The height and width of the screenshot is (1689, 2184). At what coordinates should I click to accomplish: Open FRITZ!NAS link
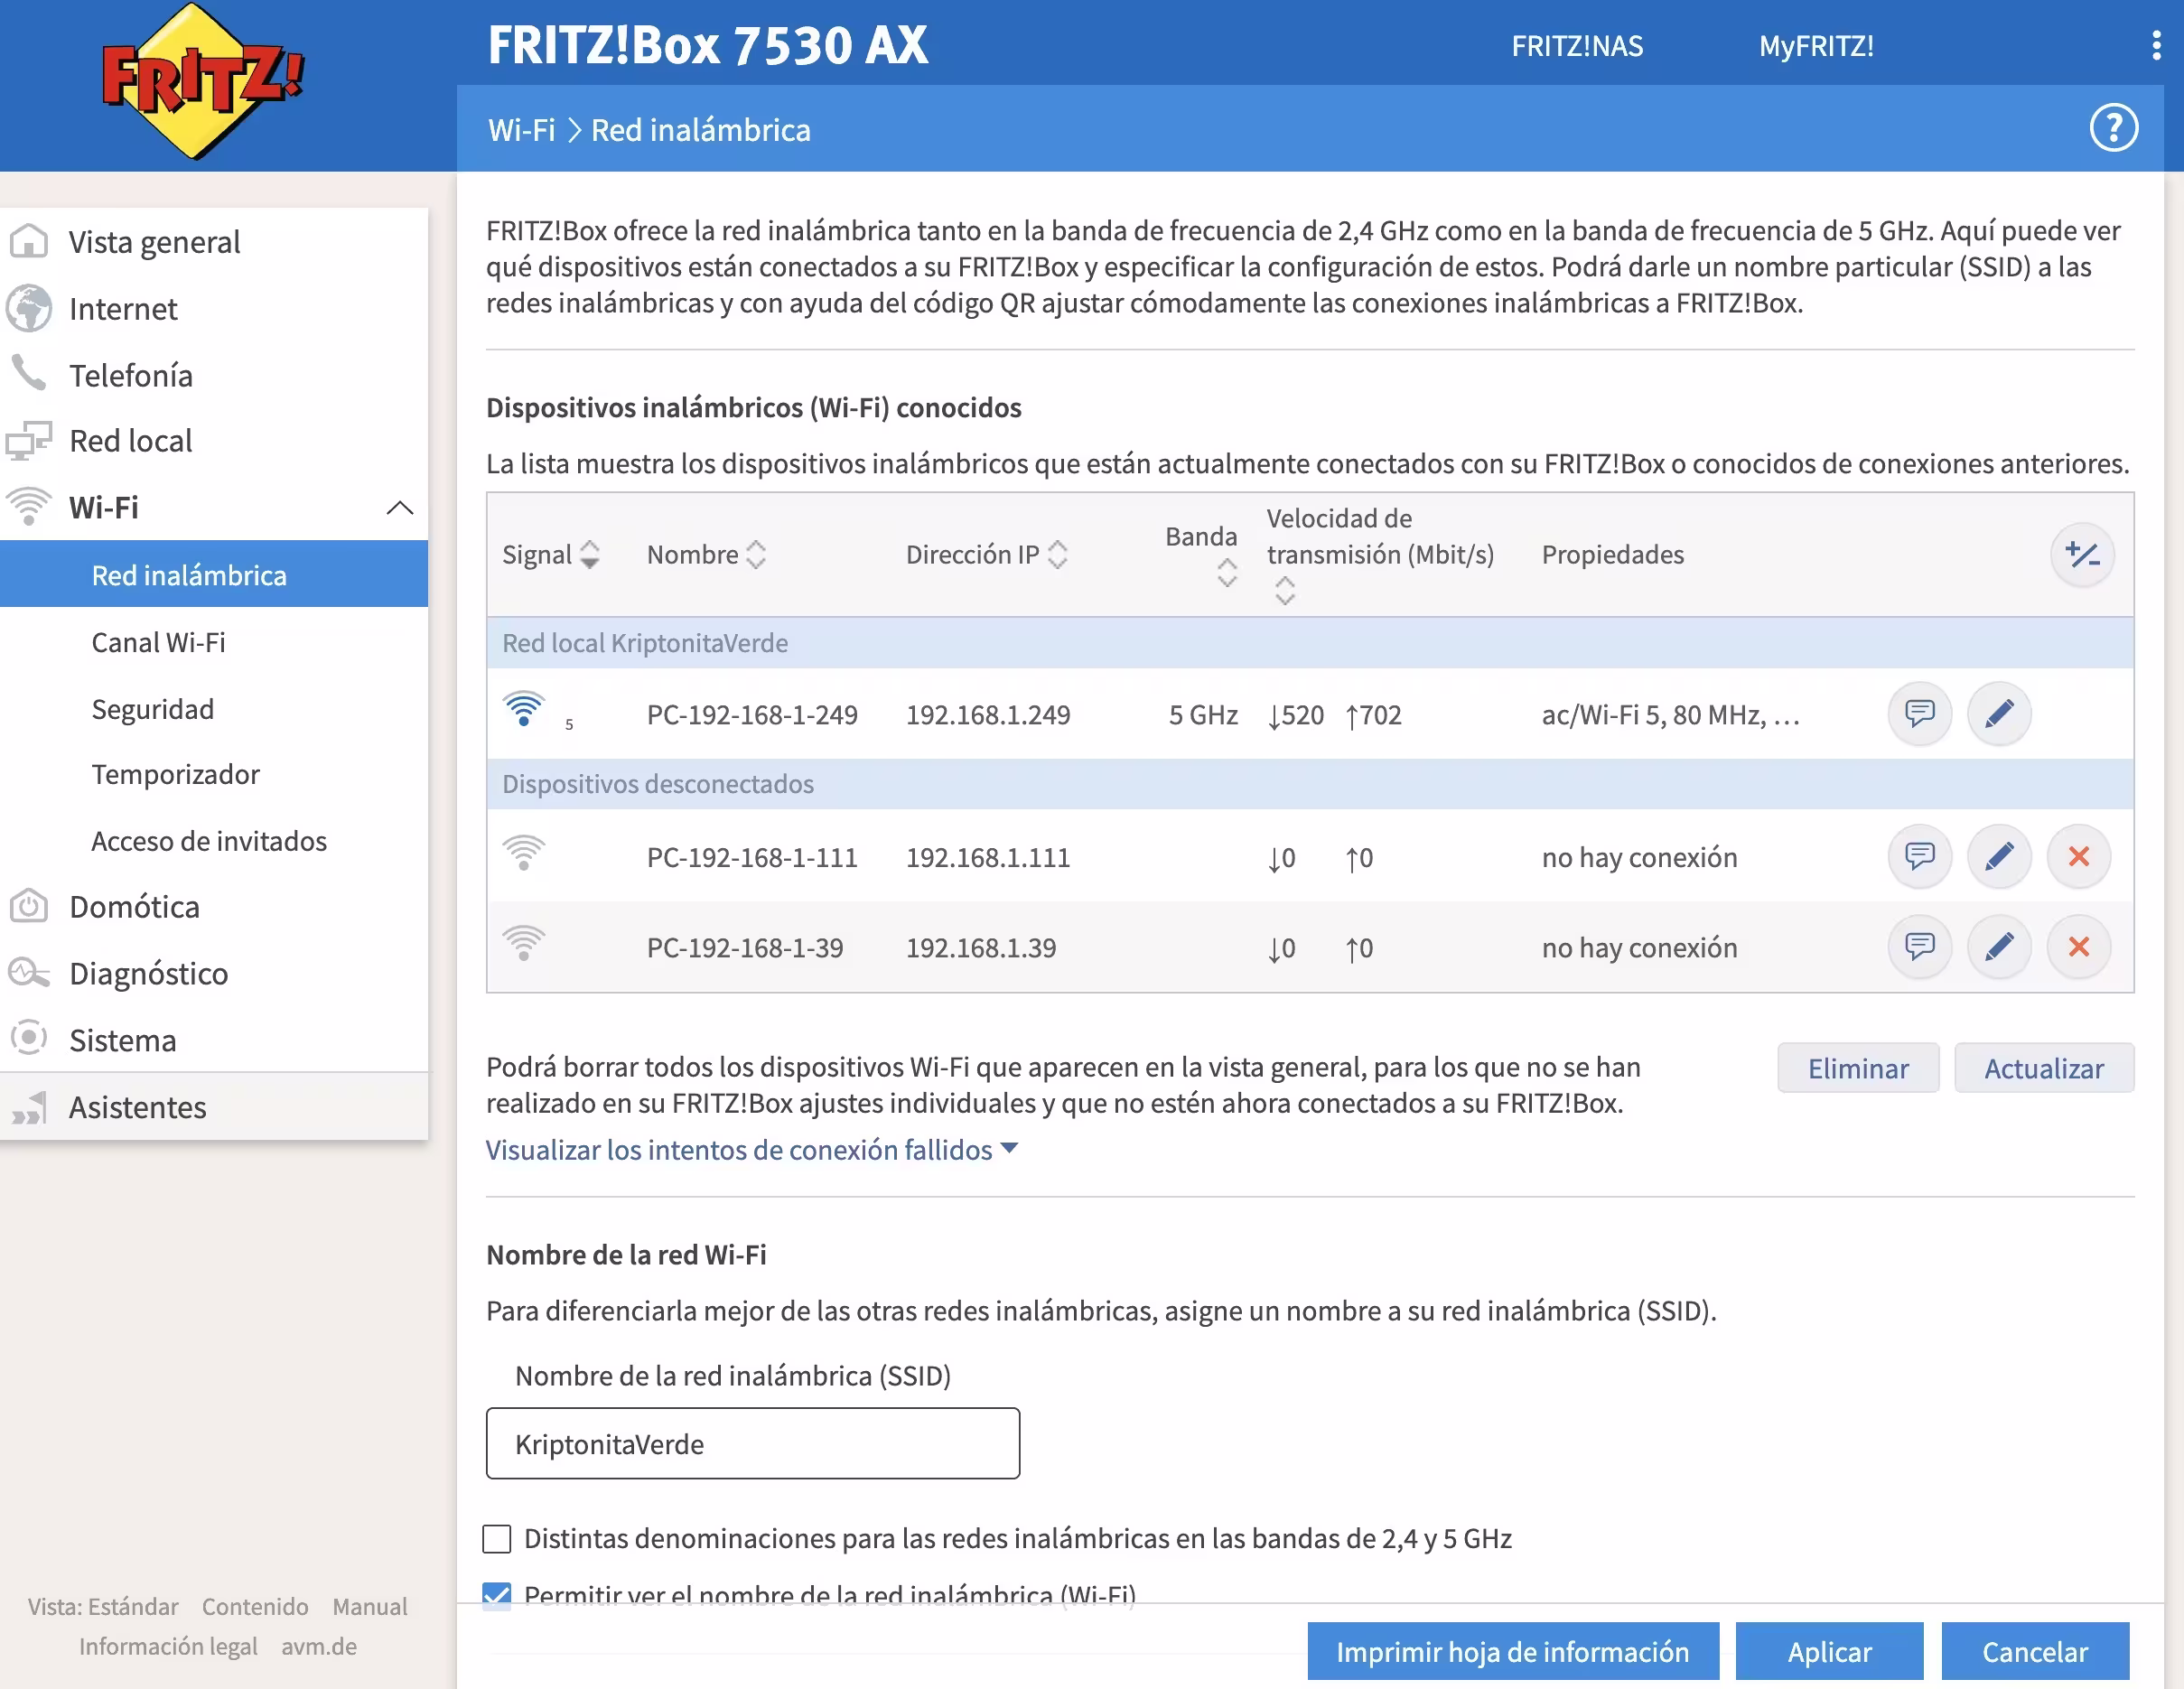click(x=1576, y=46)
